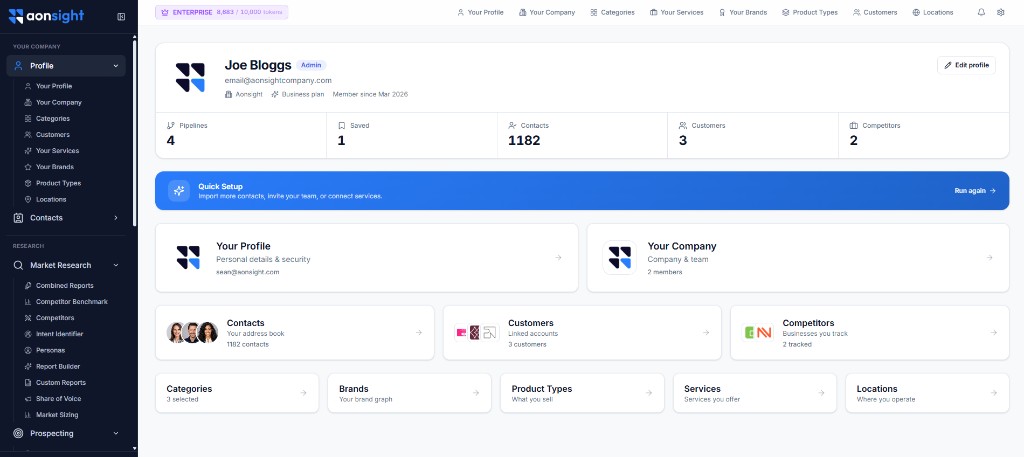Click the Share of Voice megaphone icon

[28, 399]
